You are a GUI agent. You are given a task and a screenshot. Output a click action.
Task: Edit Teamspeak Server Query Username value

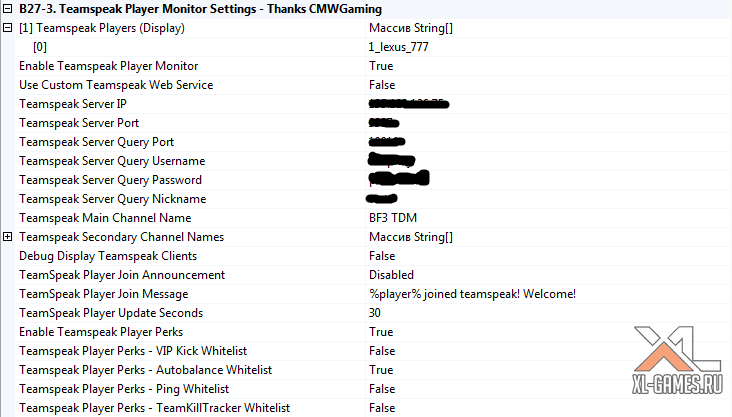[x=391, y=160]
